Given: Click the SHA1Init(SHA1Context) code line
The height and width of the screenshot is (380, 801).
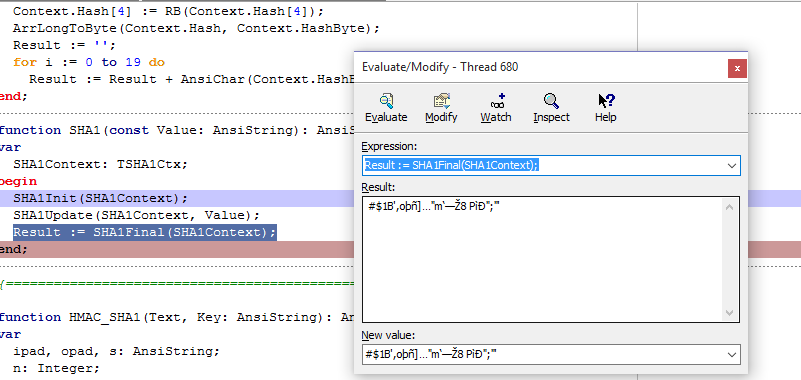Looking at the screenshot, I should coord(101,198).
